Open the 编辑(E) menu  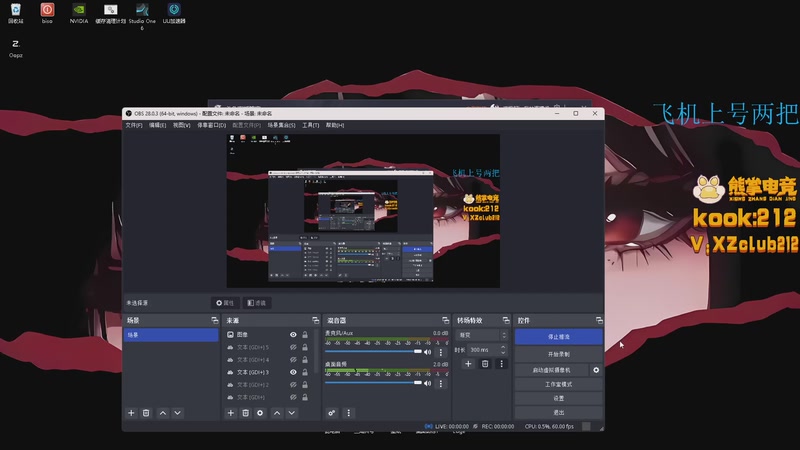click(x=158, y=125)
